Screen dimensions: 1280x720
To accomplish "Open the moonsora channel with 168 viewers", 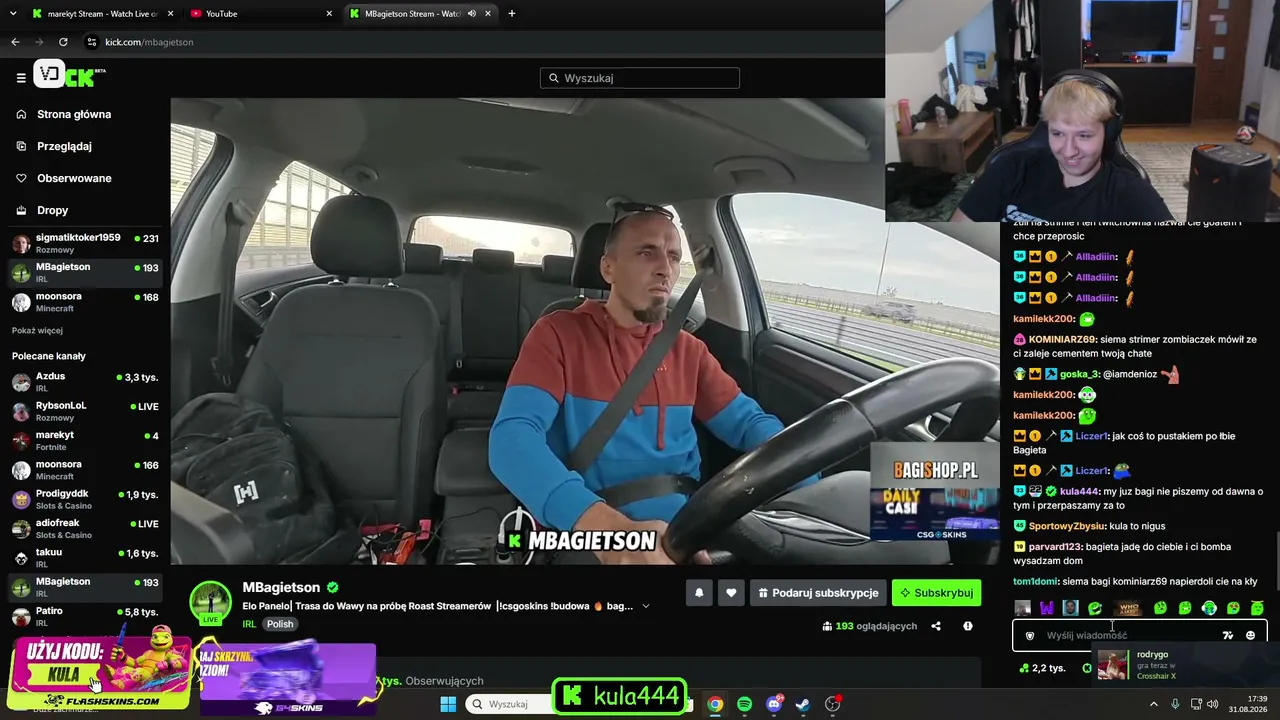I will click(86, 302).
